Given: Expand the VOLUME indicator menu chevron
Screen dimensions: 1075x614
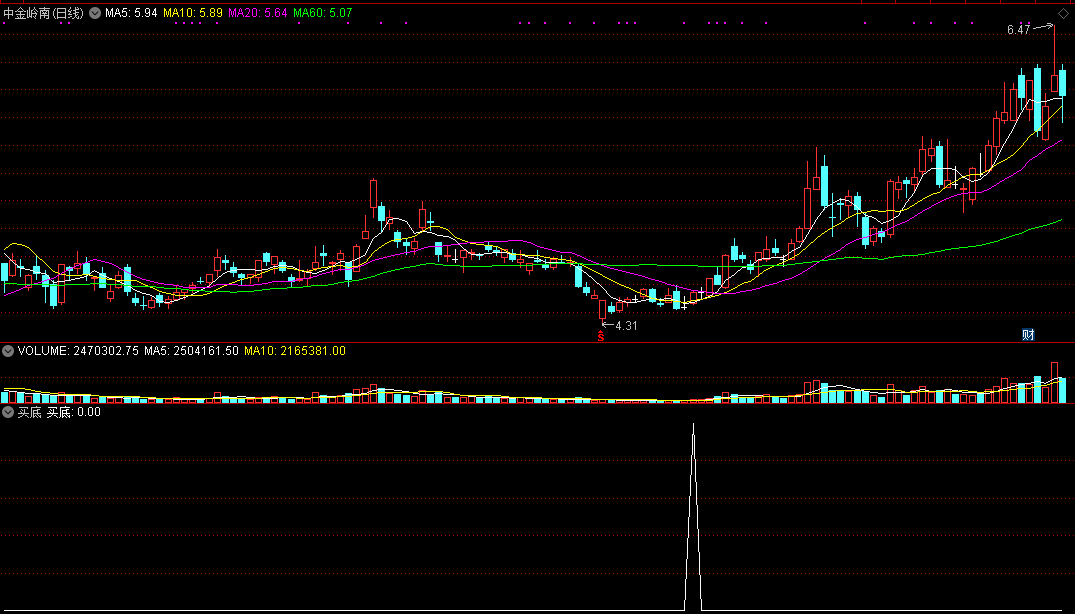Looking at the screenshot, I should [8, 351].
